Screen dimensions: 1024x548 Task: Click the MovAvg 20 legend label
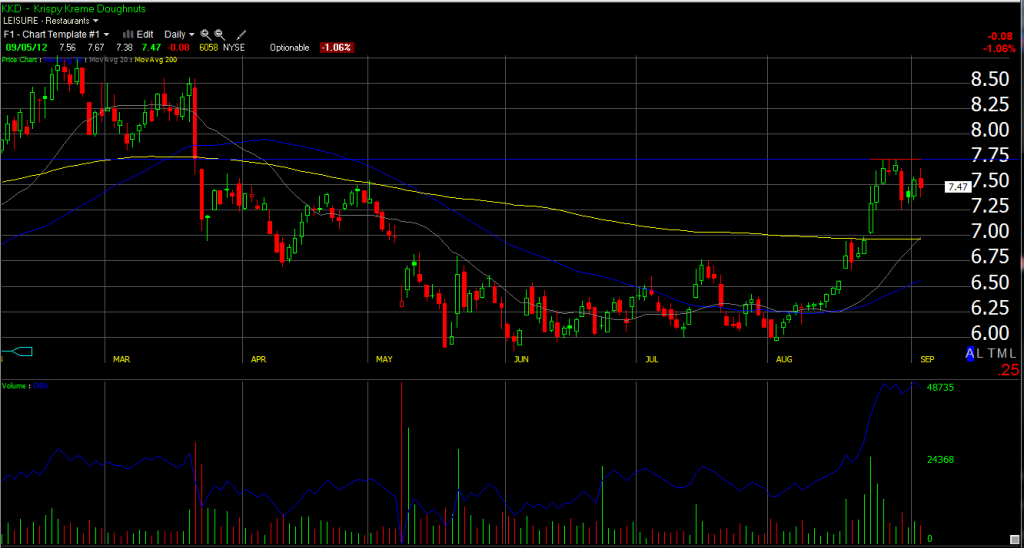(x=109, y=59)
